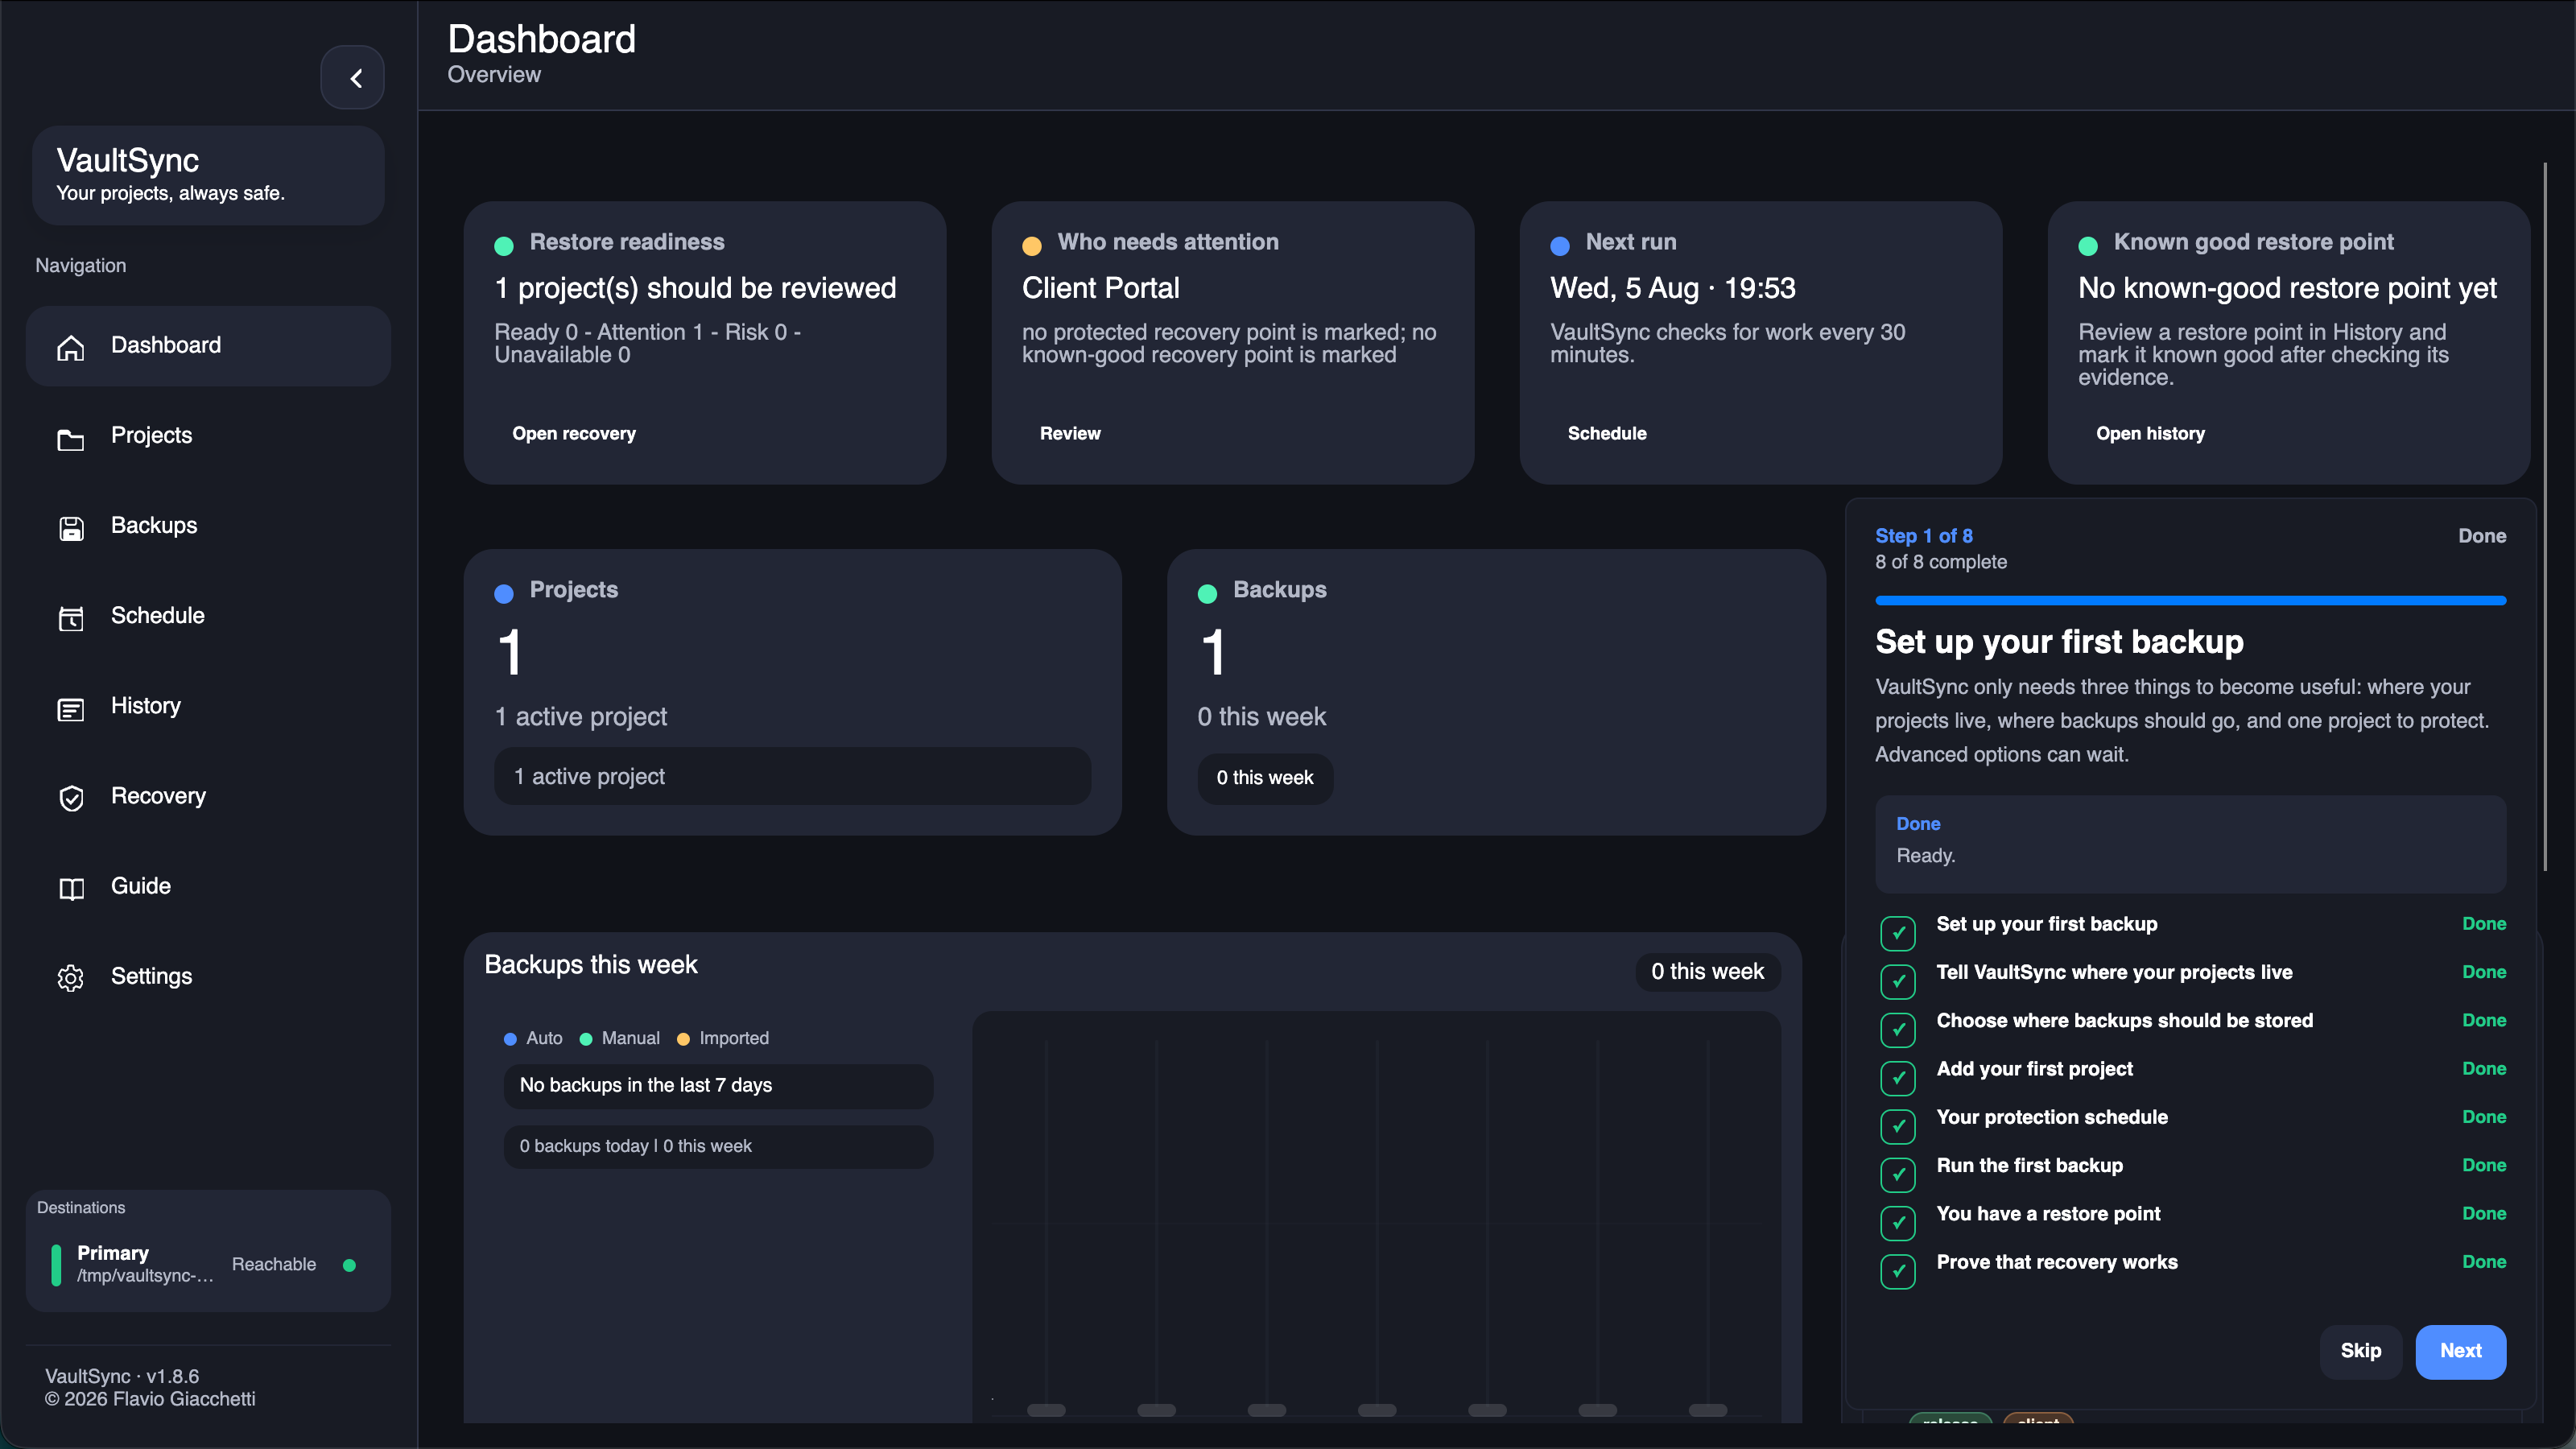Viewport: 2576px width, 1449px height.
Task: Click the blue Auto legend dot
Action: coord(510,1039)
